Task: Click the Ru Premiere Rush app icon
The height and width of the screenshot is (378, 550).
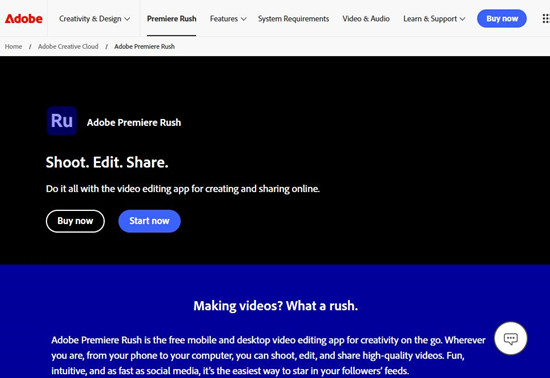Action: point(62,121)
